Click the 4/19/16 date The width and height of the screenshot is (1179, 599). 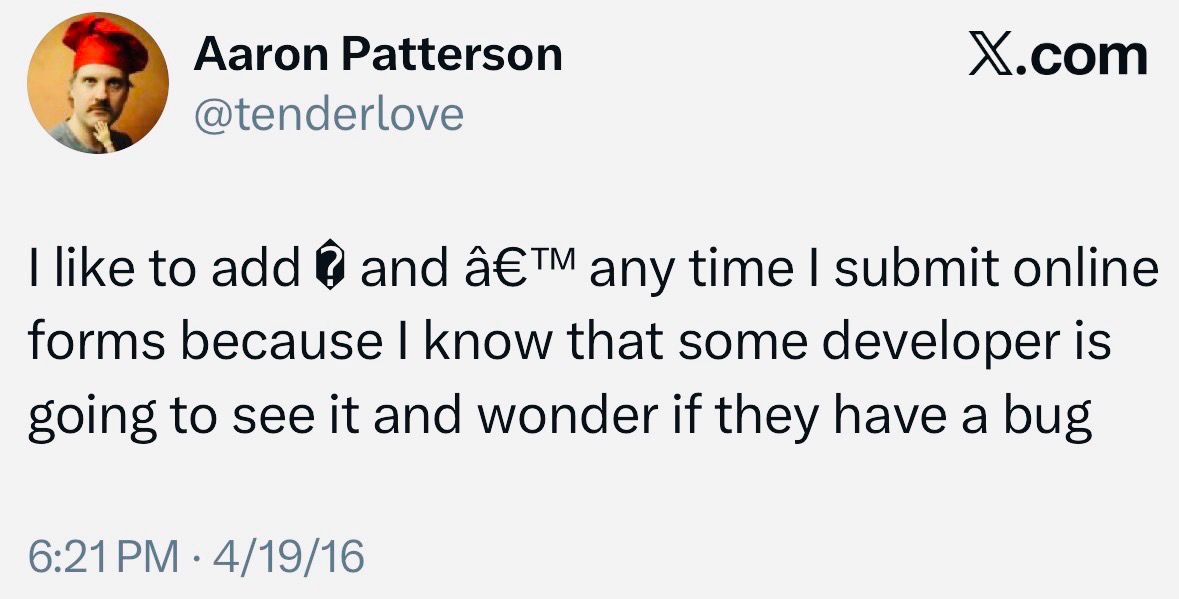[292, 556]
